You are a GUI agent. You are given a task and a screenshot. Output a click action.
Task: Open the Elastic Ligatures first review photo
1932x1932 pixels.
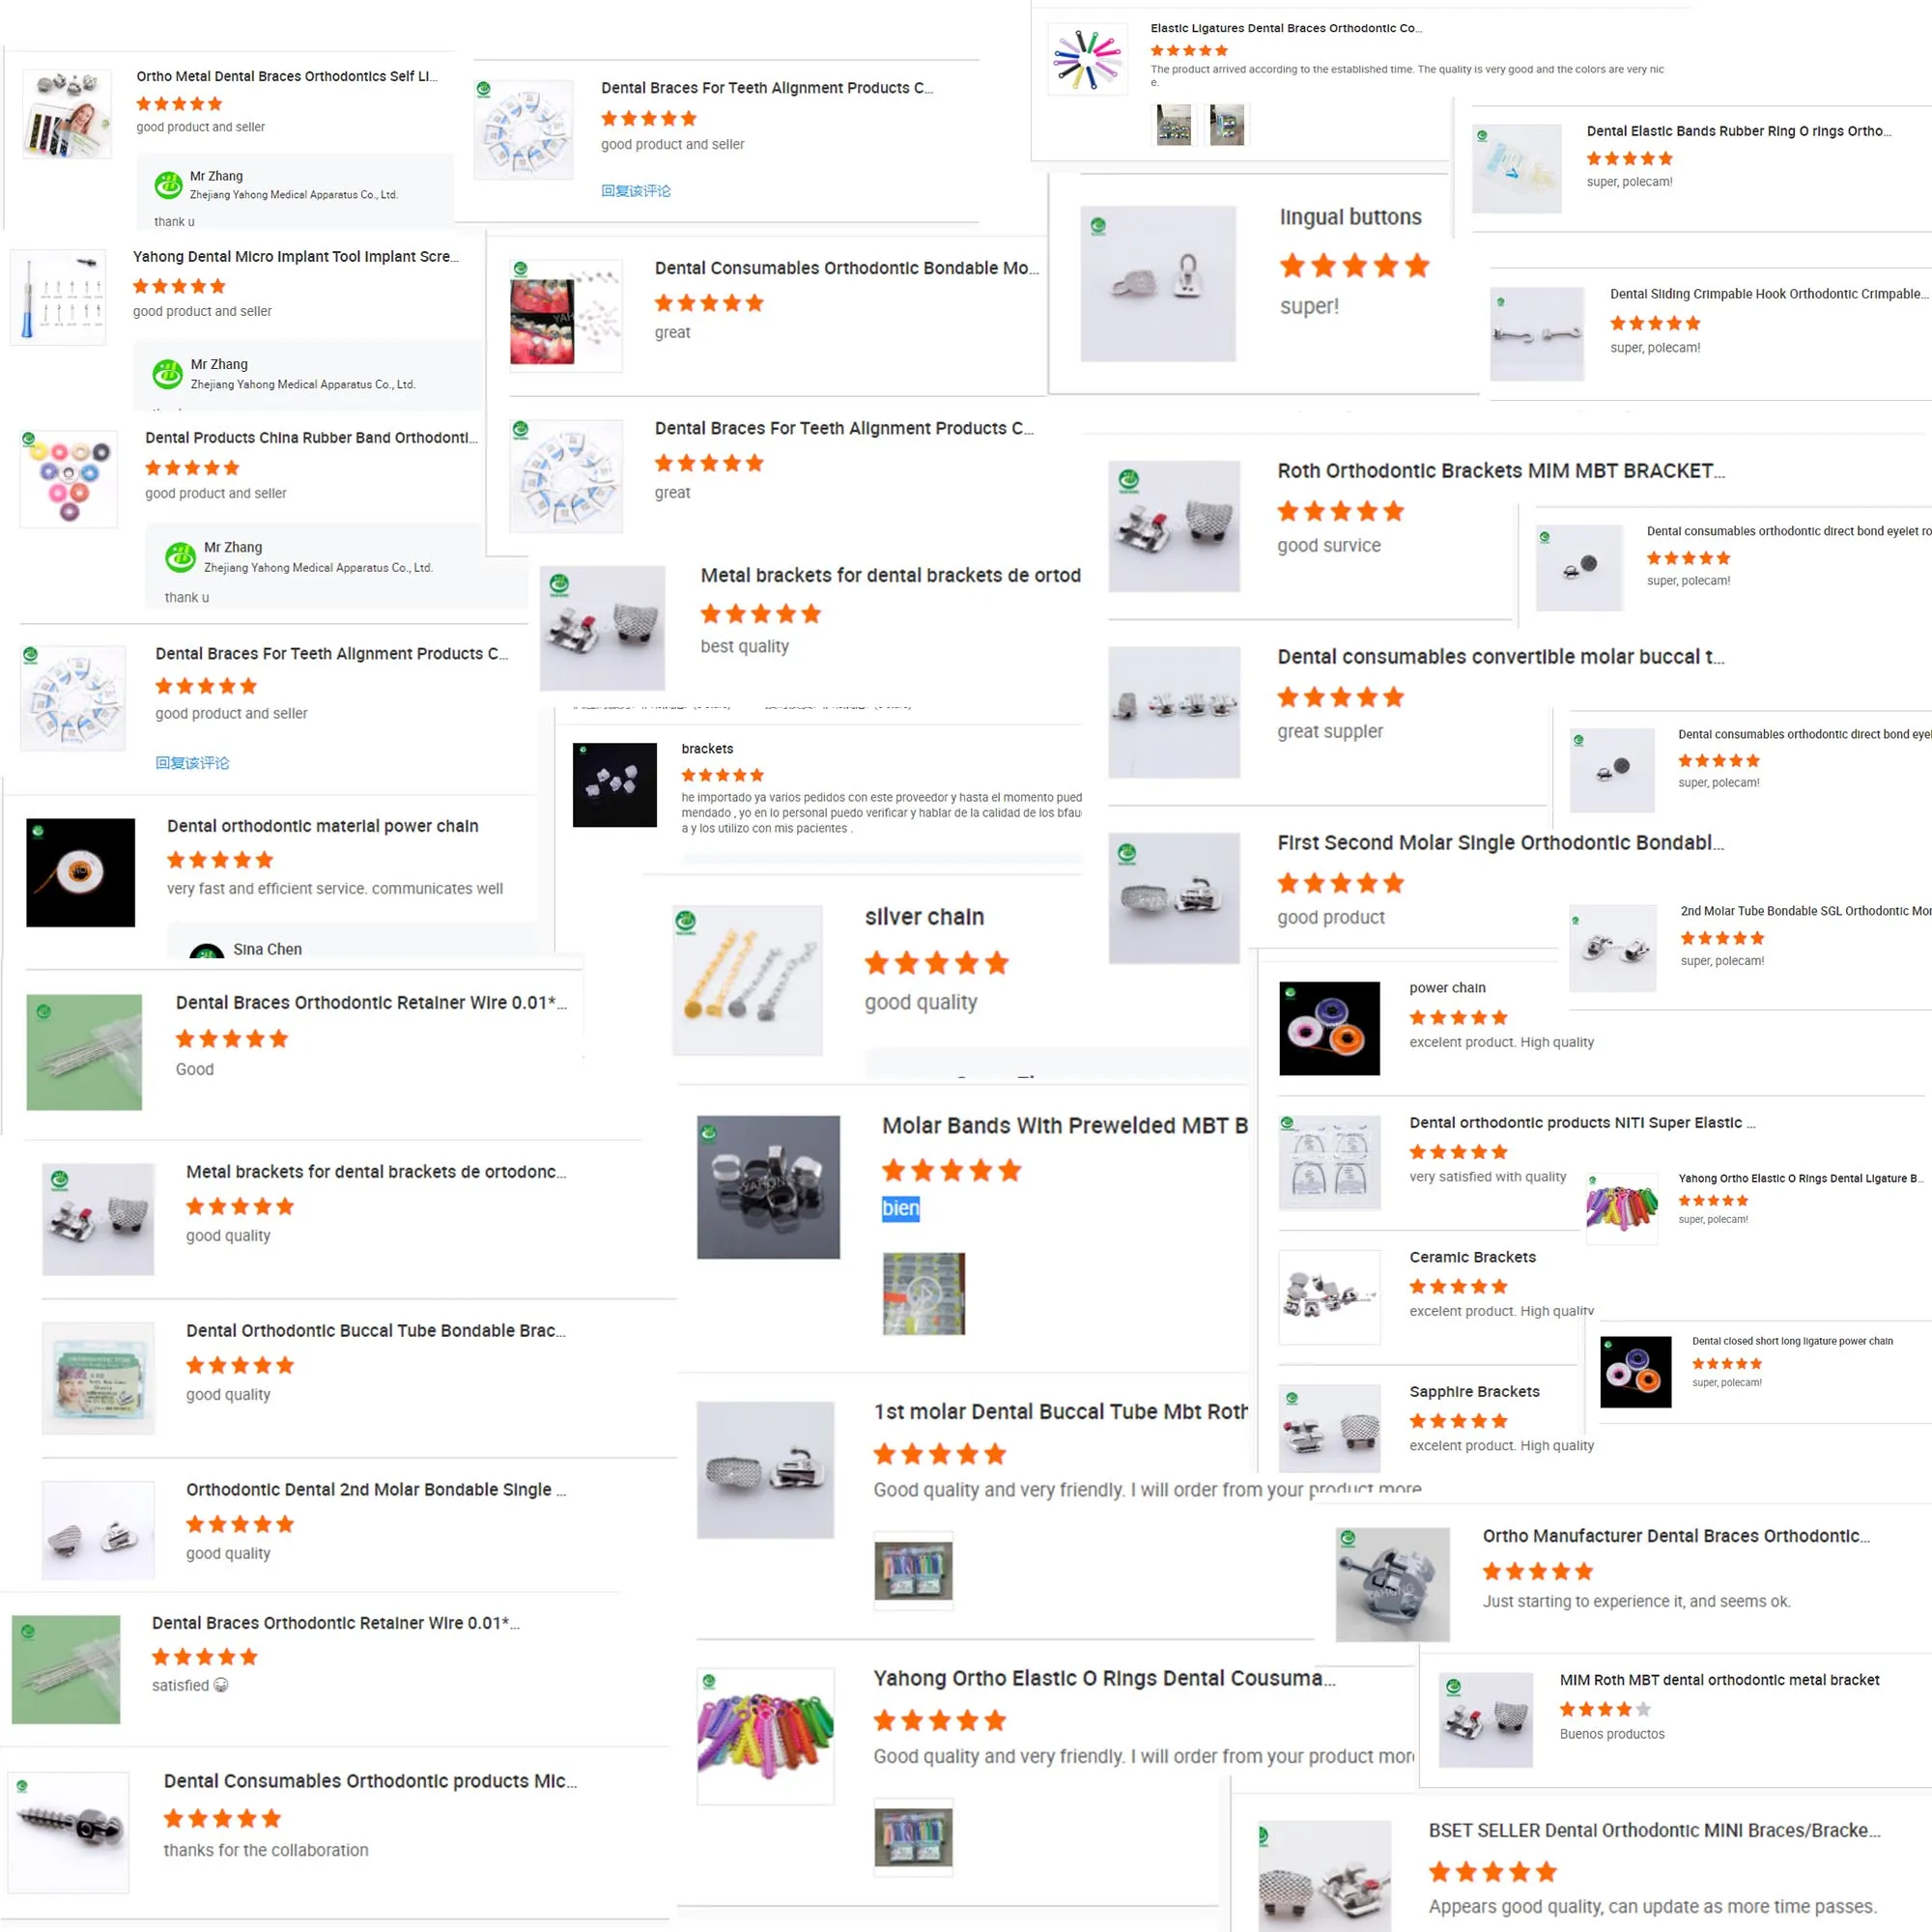click(x=1174, y=125)
